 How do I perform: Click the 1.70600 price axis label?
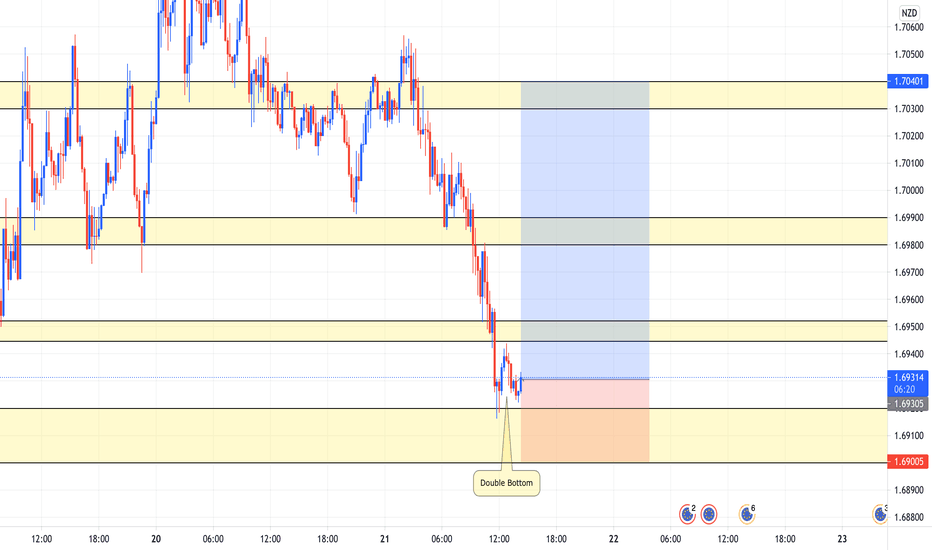909,27
